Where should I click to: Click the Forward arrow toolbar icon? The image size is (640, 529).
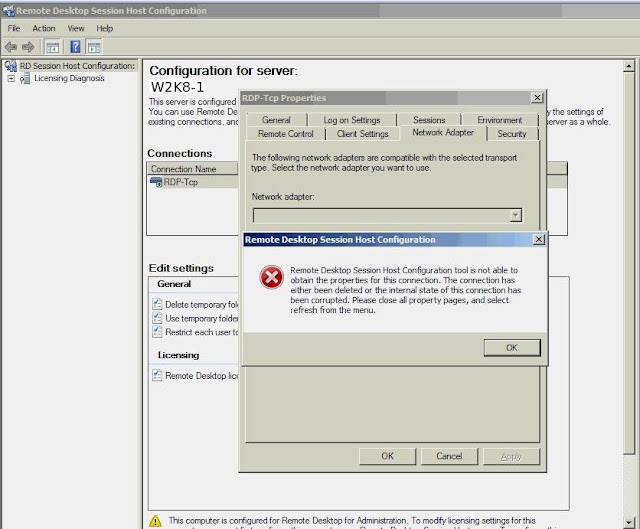[x=28, y=47]
